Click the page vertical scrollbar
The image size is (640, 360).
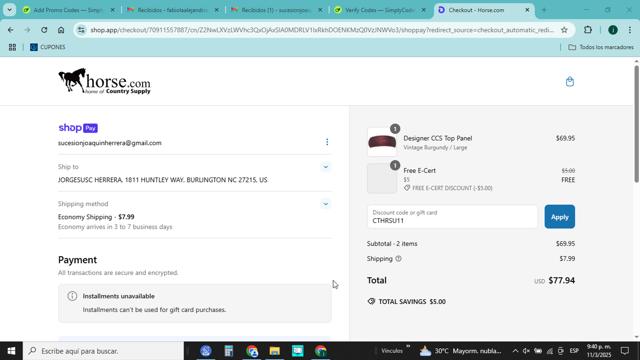coord(636,124)
